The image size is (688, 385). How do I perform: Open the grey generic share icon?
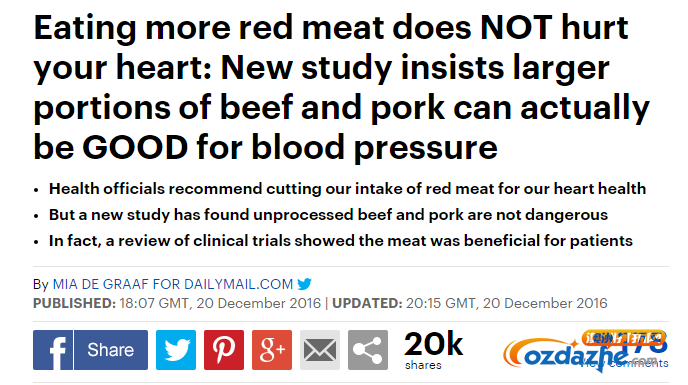coord(368,350)
